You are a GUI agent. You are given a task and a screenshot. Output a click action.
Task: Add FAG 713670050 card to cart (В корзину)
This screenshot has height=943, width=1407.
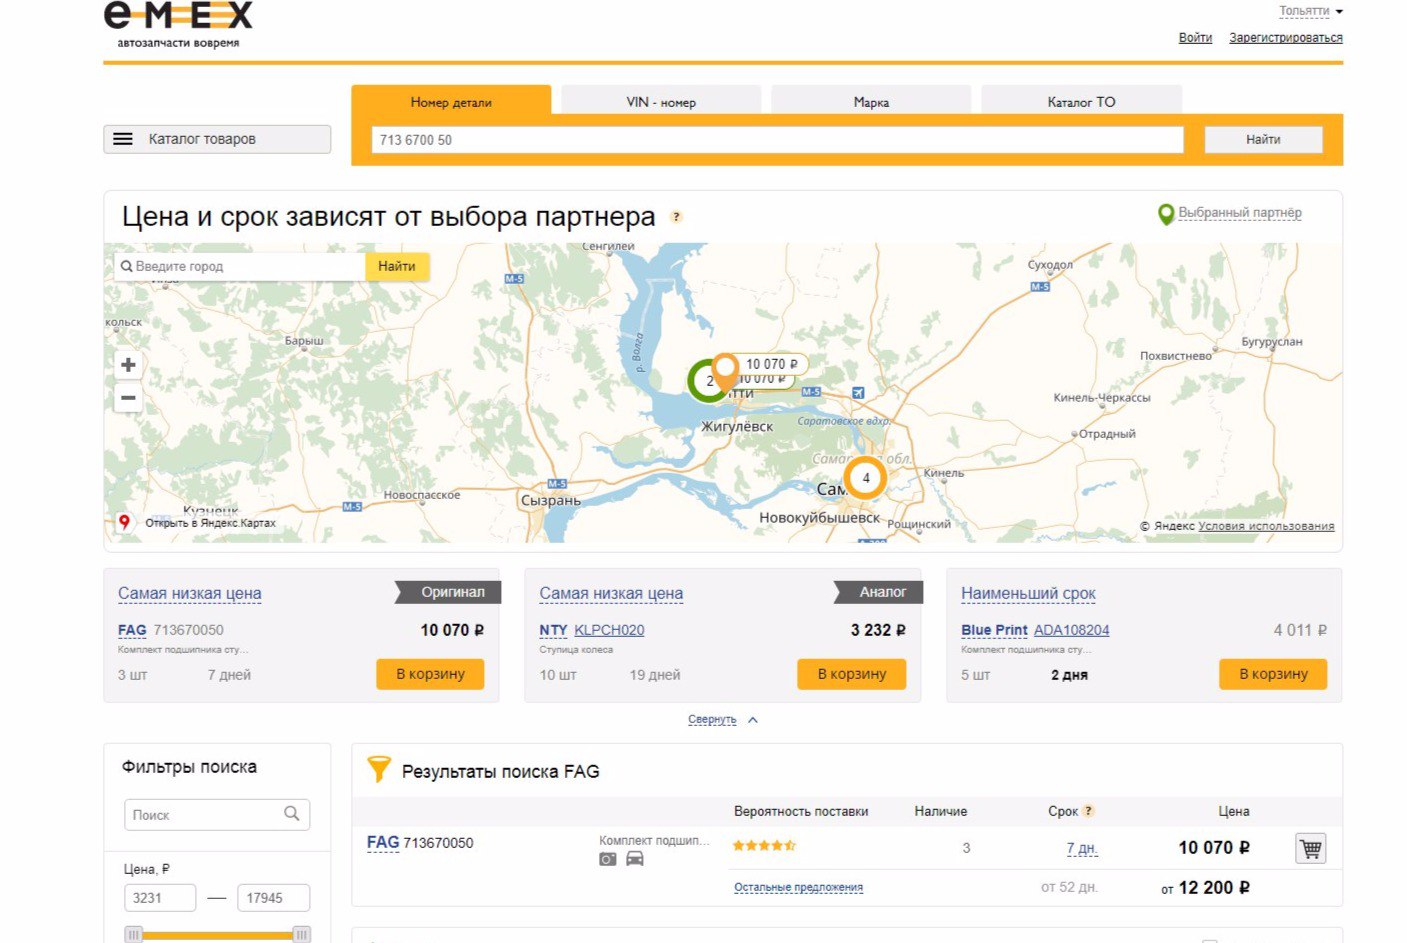point(430,674)
